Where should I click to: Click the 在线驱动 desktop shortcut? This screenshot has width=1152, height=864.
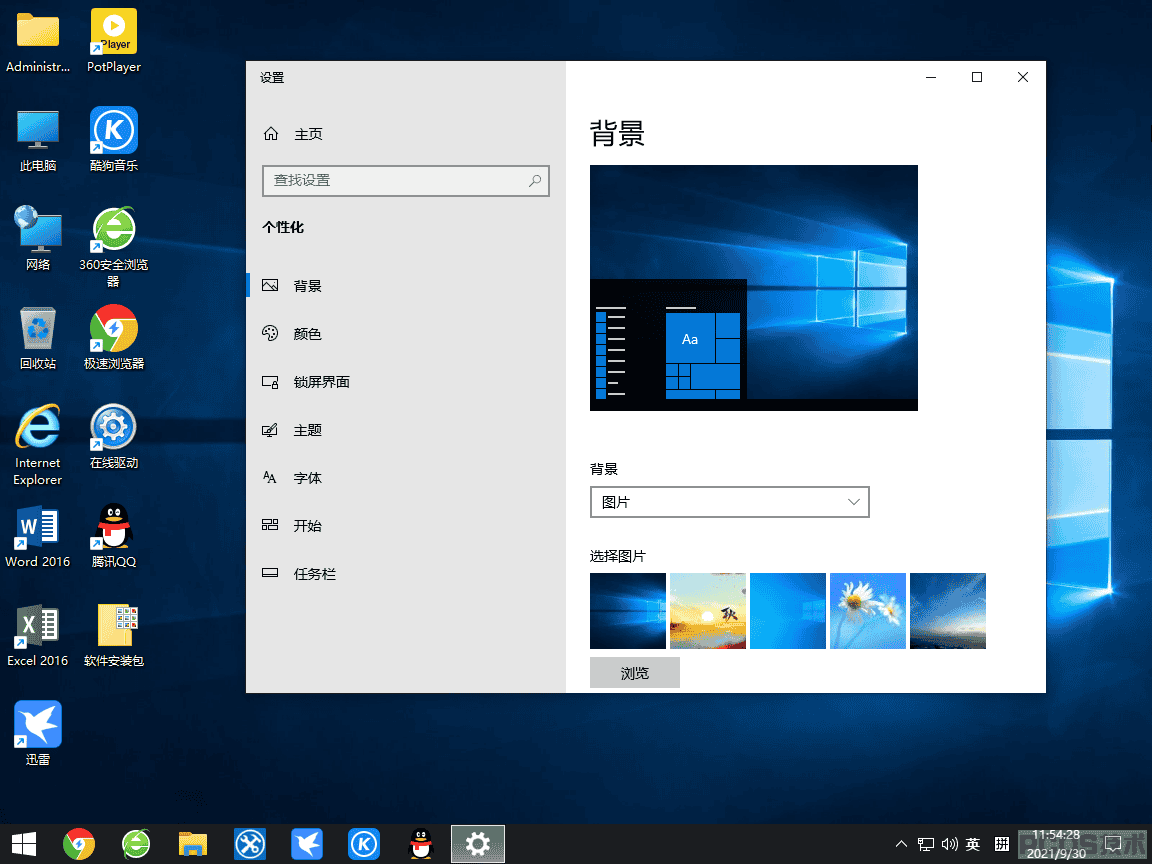pos(113,437)
